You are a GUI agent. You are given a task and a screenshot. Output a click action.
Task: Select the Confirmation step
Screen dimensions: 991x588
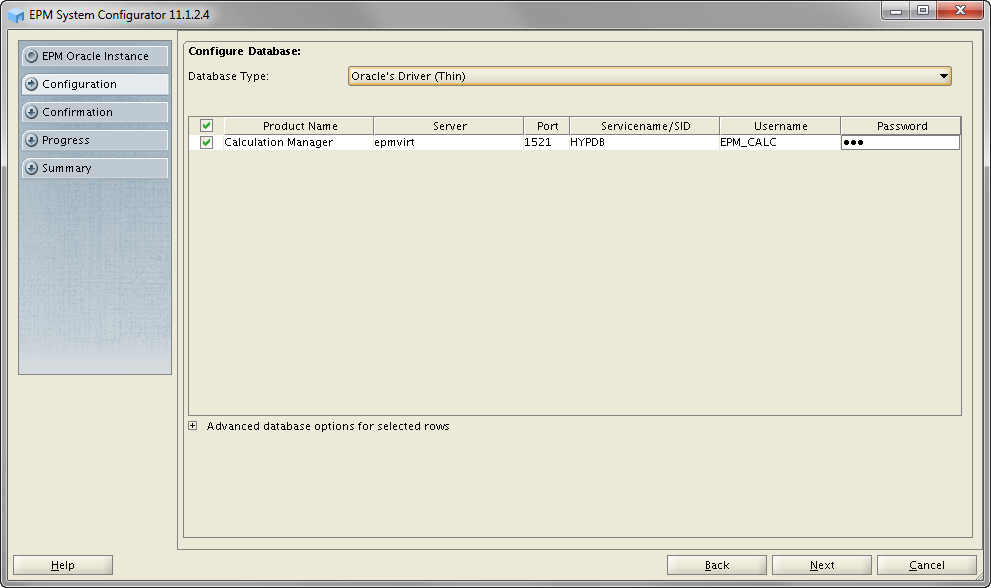[x=95, y=112]
